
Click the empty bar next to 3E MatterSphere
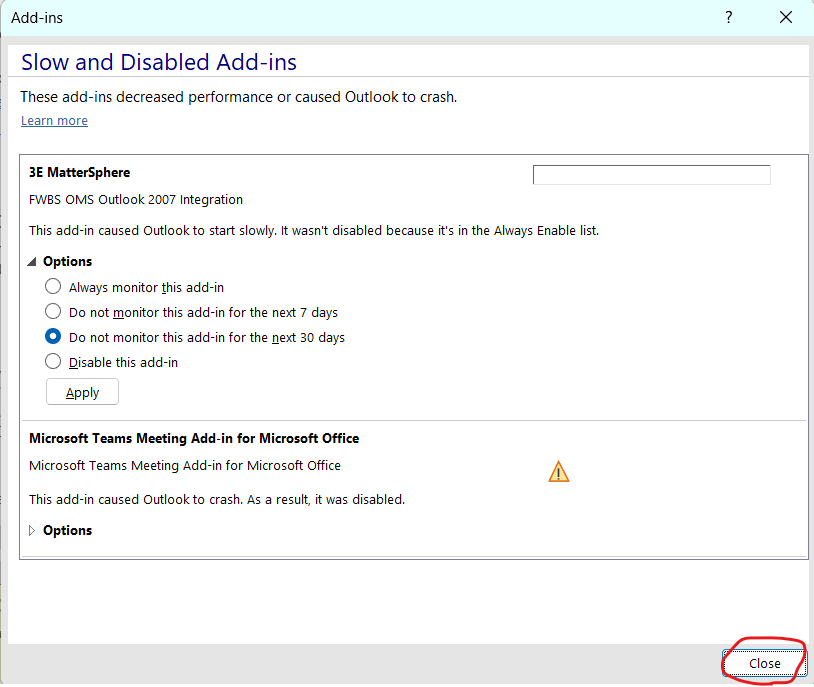pos(652,174)
